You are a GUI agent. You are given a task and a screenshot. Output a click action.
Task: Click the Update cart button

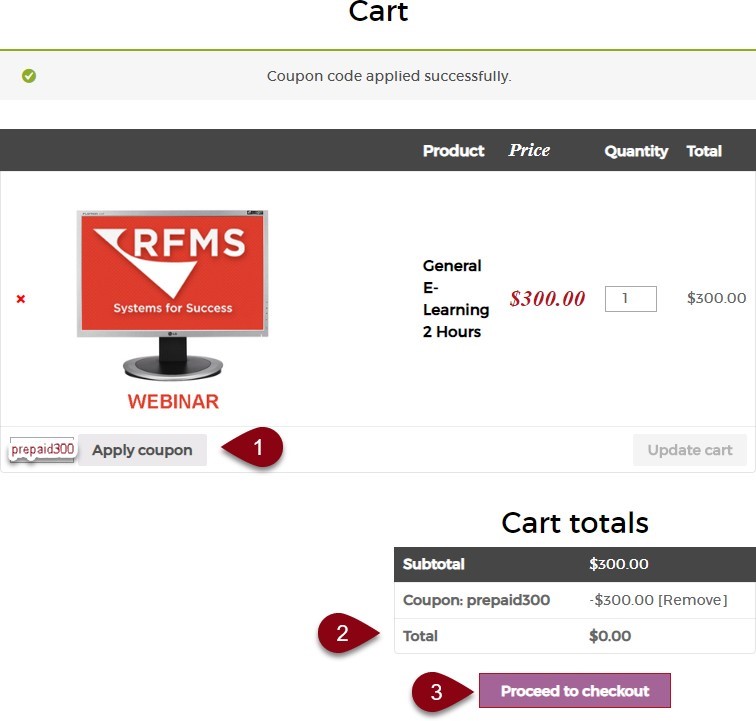pos(689,450)
